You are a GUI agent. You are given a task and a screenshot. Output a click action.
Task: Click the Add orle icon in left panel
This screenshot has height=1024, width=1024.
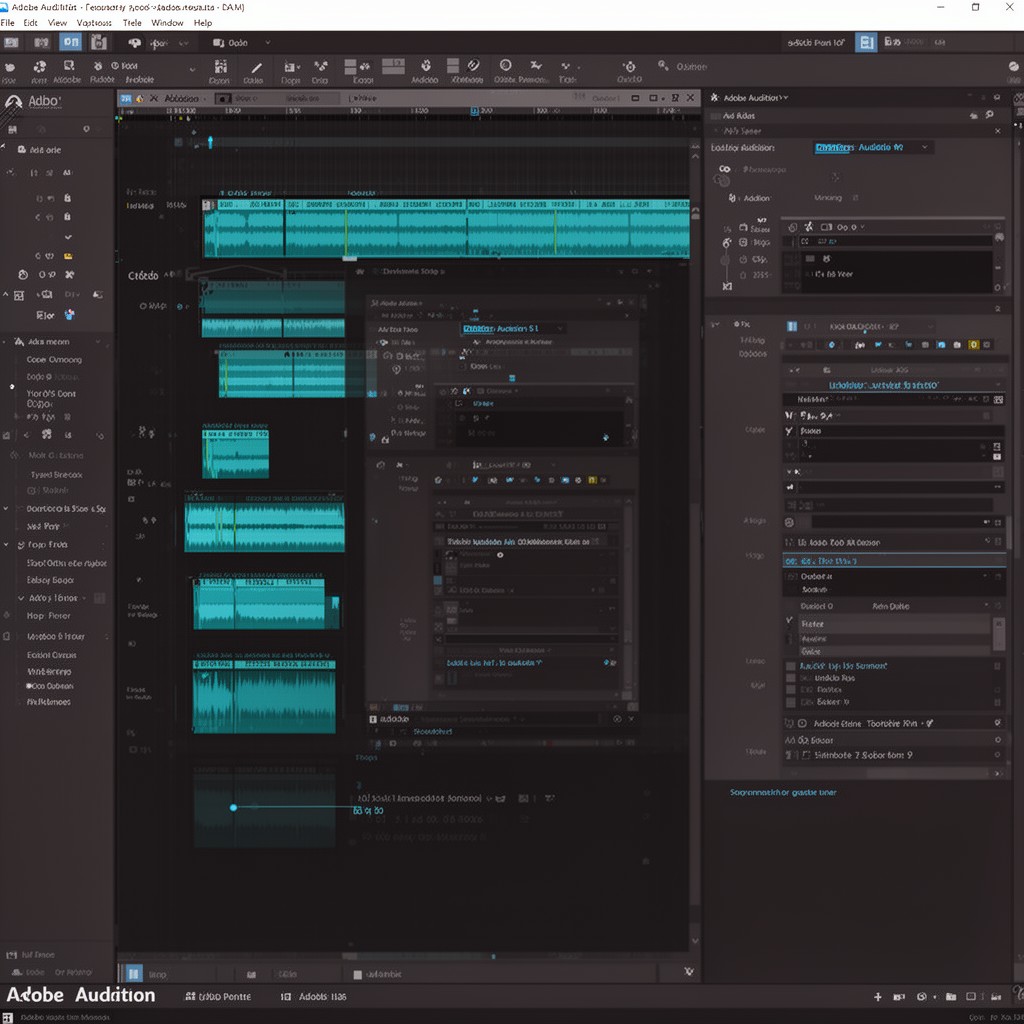pyautogui.click(x=22, y=150)
